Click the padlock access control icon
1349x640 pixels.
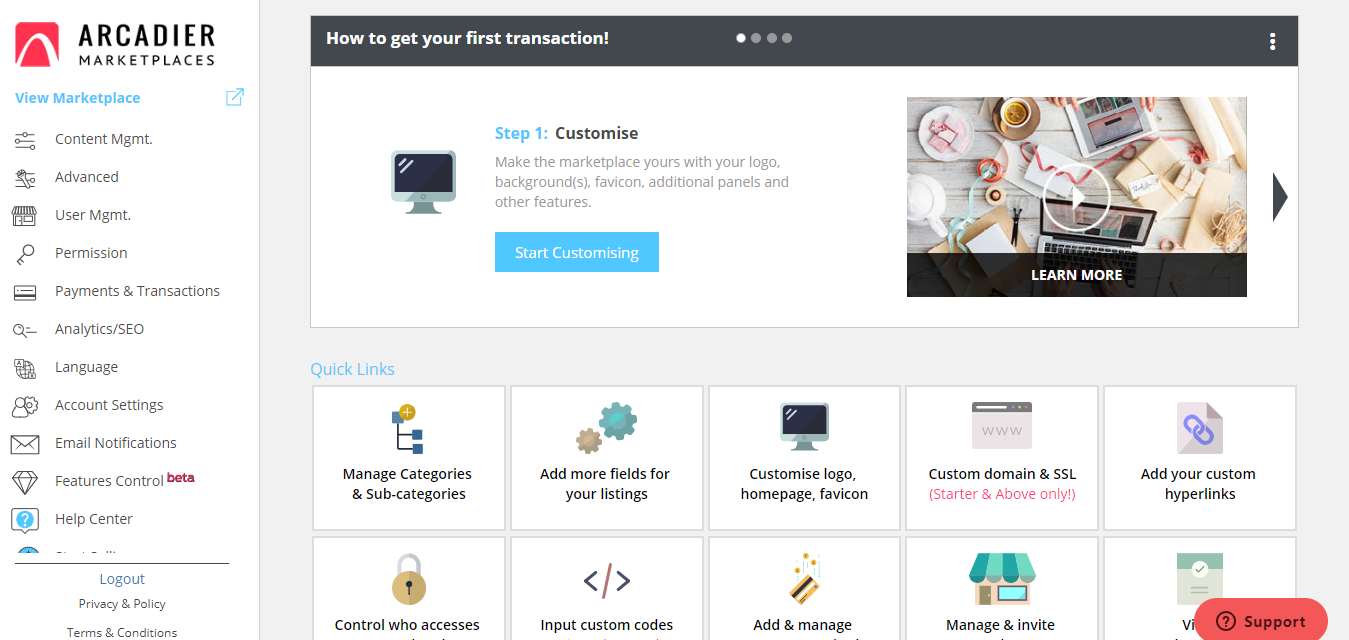[407, 579]
